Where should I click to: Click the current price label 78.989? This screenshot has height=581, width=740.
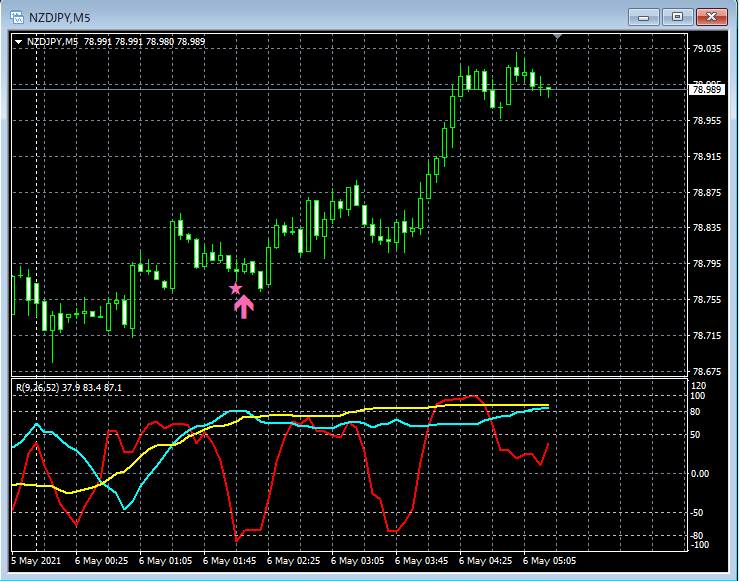706,90
